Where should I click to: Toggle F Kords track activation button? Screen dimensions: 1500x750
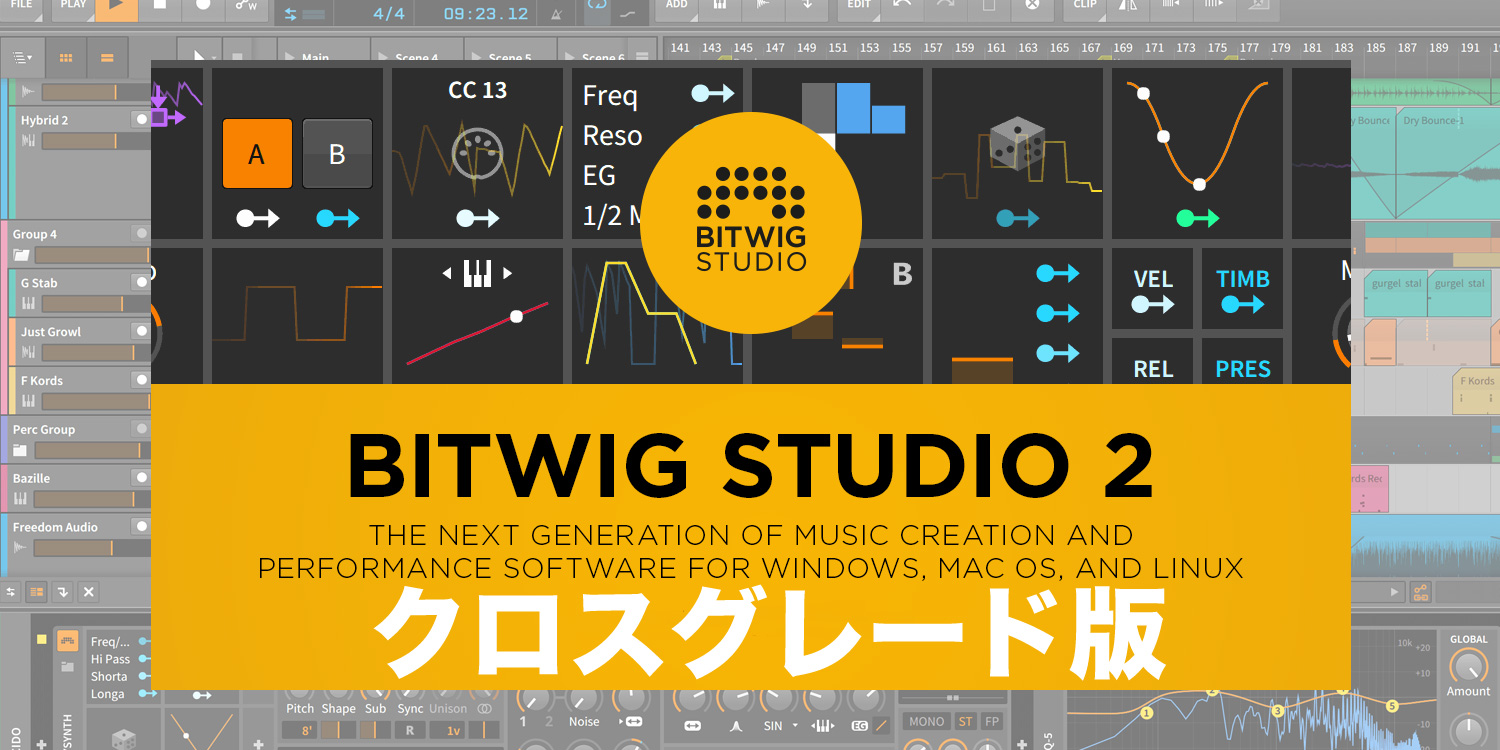pos(141,380)
